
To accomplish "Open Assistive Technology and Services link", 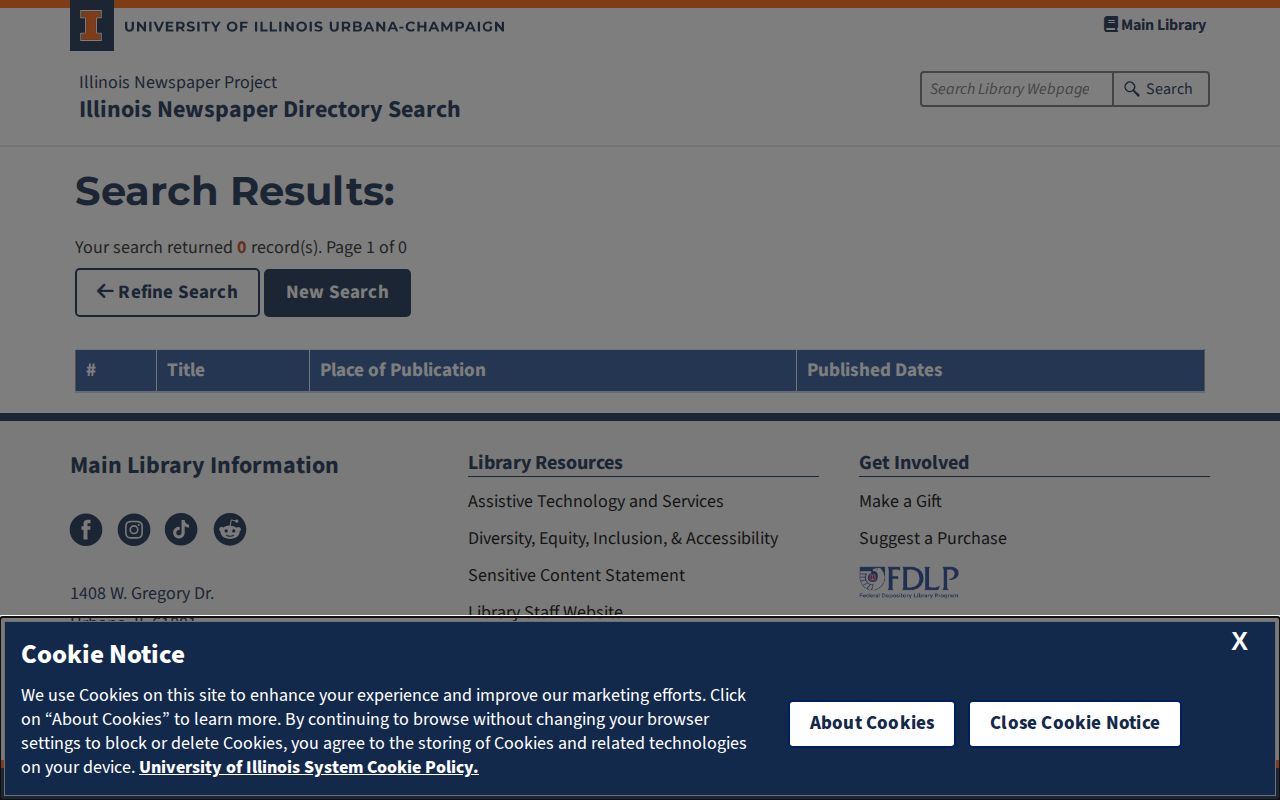I will click(596, 501).
